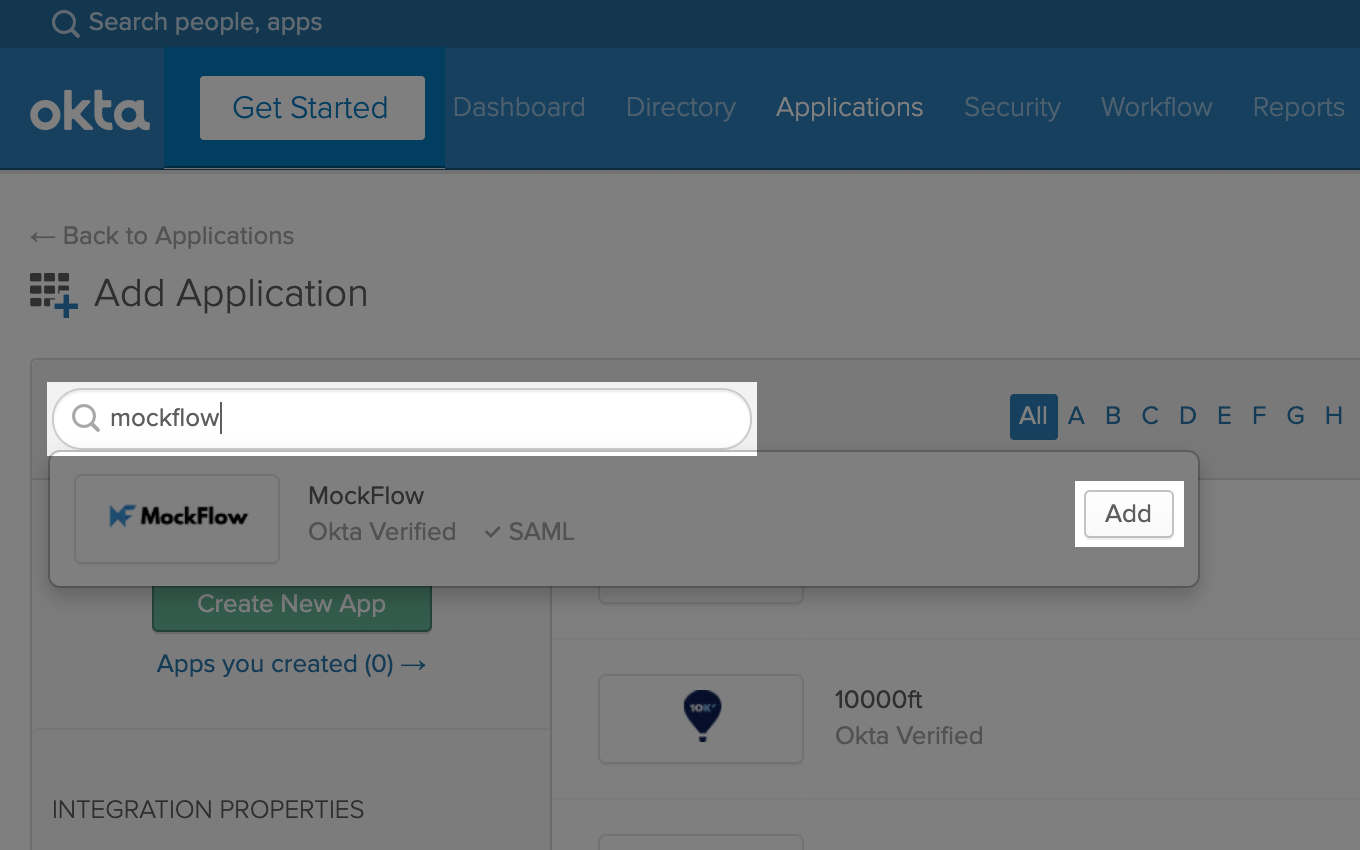This screenshot has height=850, width=1360.
Task: Filter apps by letter H
Action: tap(1334, 416)
